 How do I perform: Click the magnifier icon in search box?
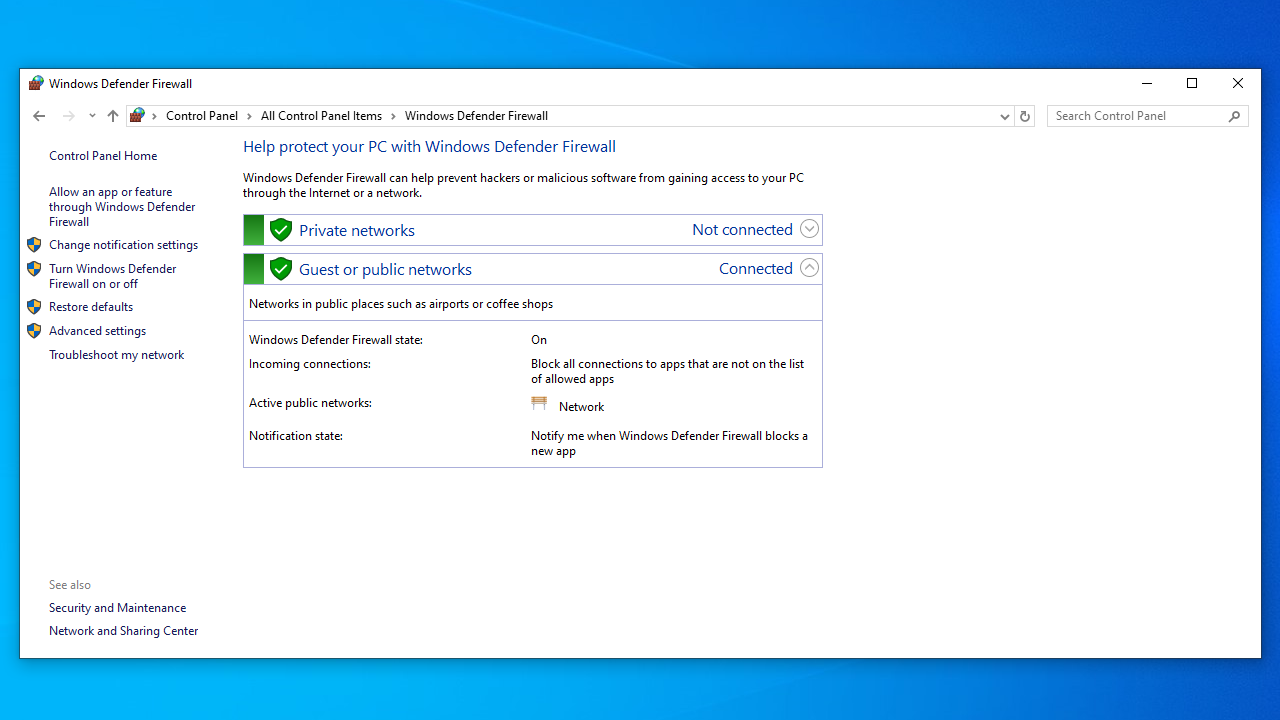pos(1234,116)
